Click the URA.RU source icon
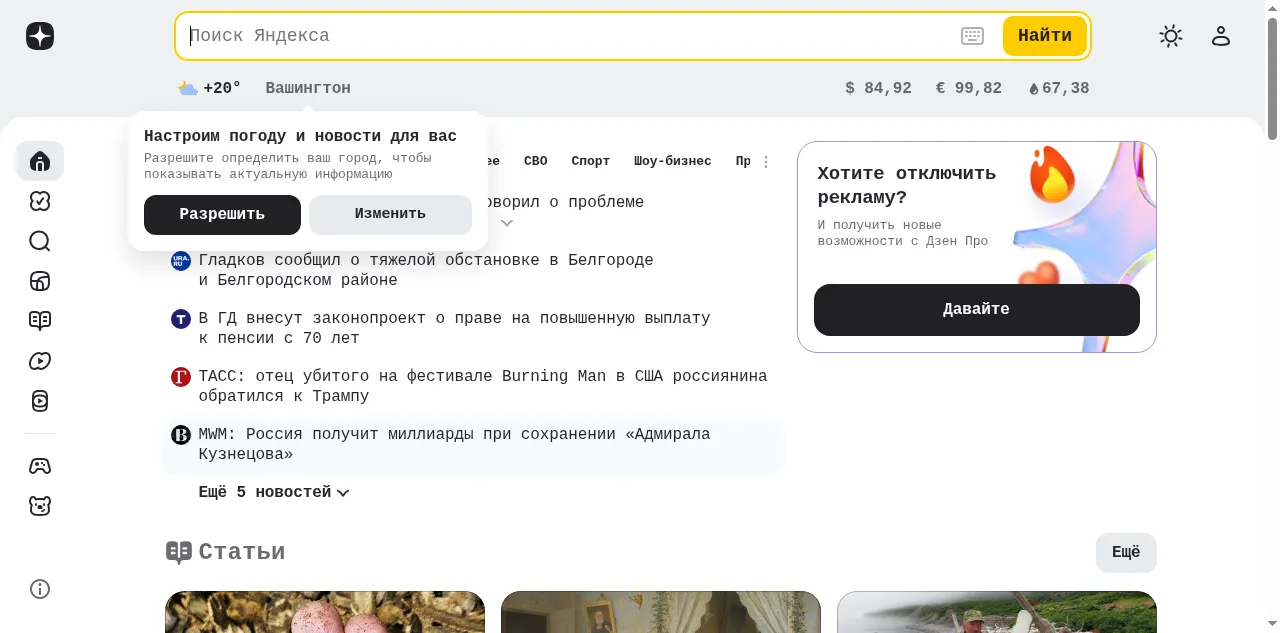The width and height of the screenshot is (1280, 633). [x=181, y=261]
